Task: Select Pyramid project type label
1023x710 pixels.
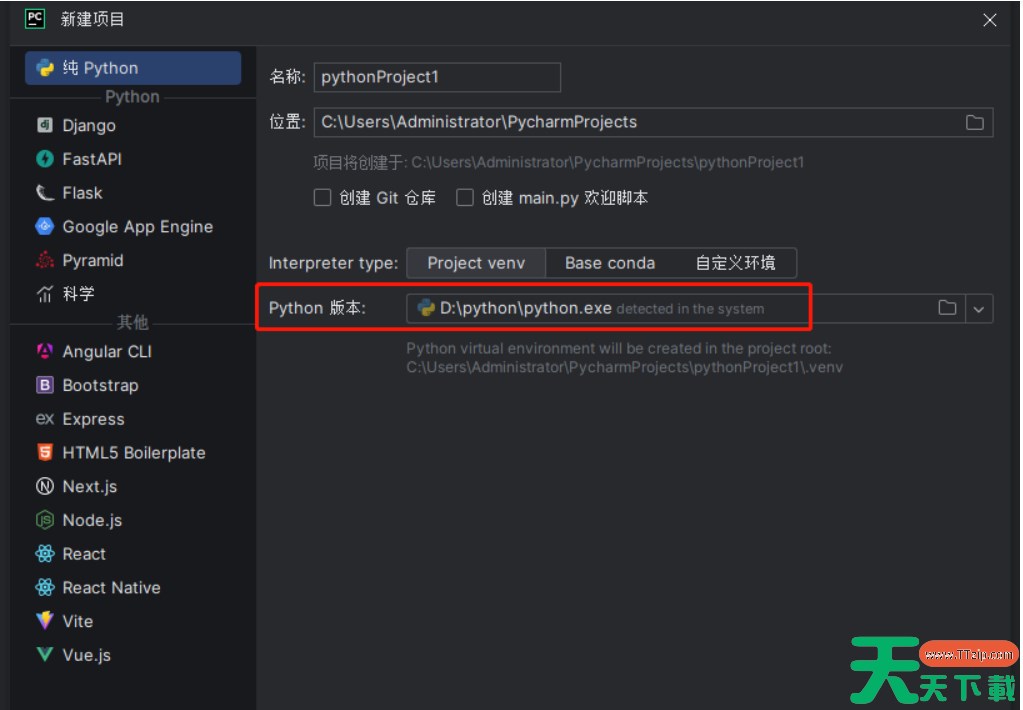Action: click(x=93, y=260)
